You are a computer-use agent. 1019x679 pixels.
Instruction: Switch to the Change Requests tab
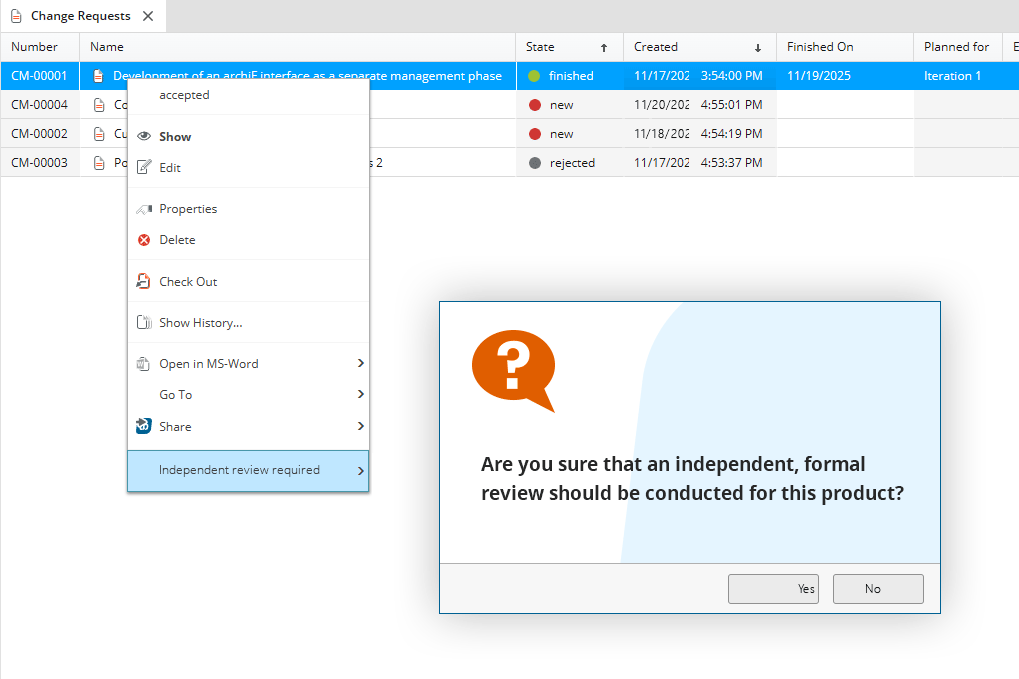(x=80, y=16)
